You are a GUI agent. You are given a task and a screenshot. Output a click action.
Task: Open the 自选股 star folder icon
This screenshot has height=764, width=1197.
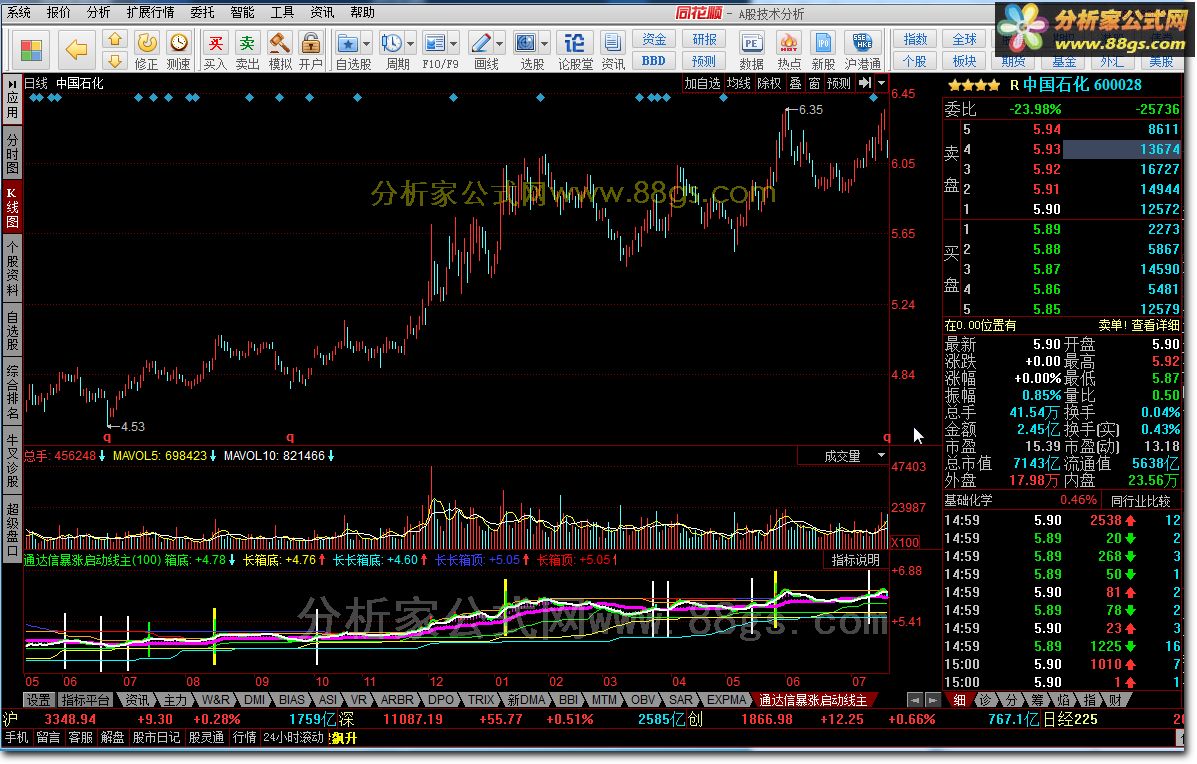[x=348, y=43]
